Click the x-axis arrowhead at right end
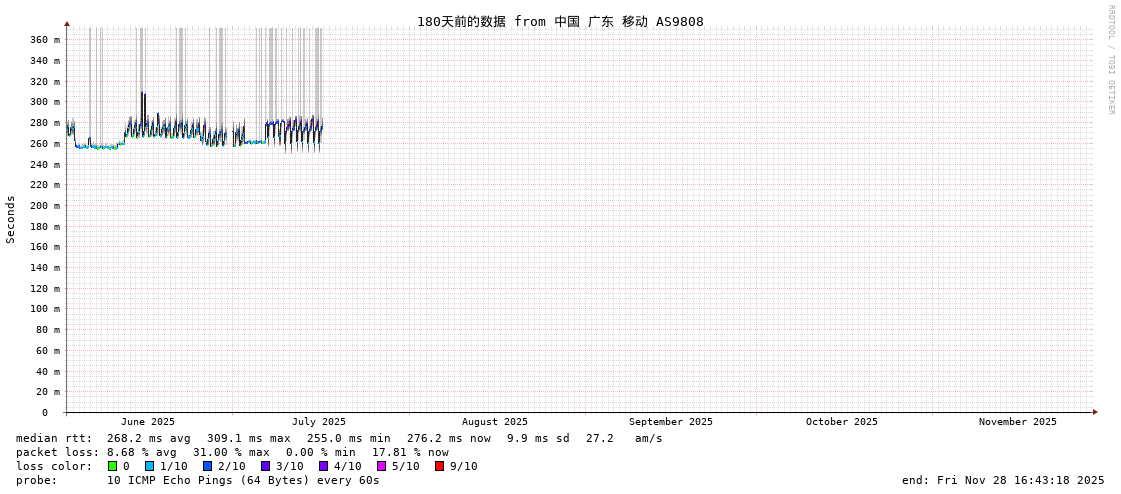Image resolution: width=1121 pixels, height=494 pixels. (1094, 412)
